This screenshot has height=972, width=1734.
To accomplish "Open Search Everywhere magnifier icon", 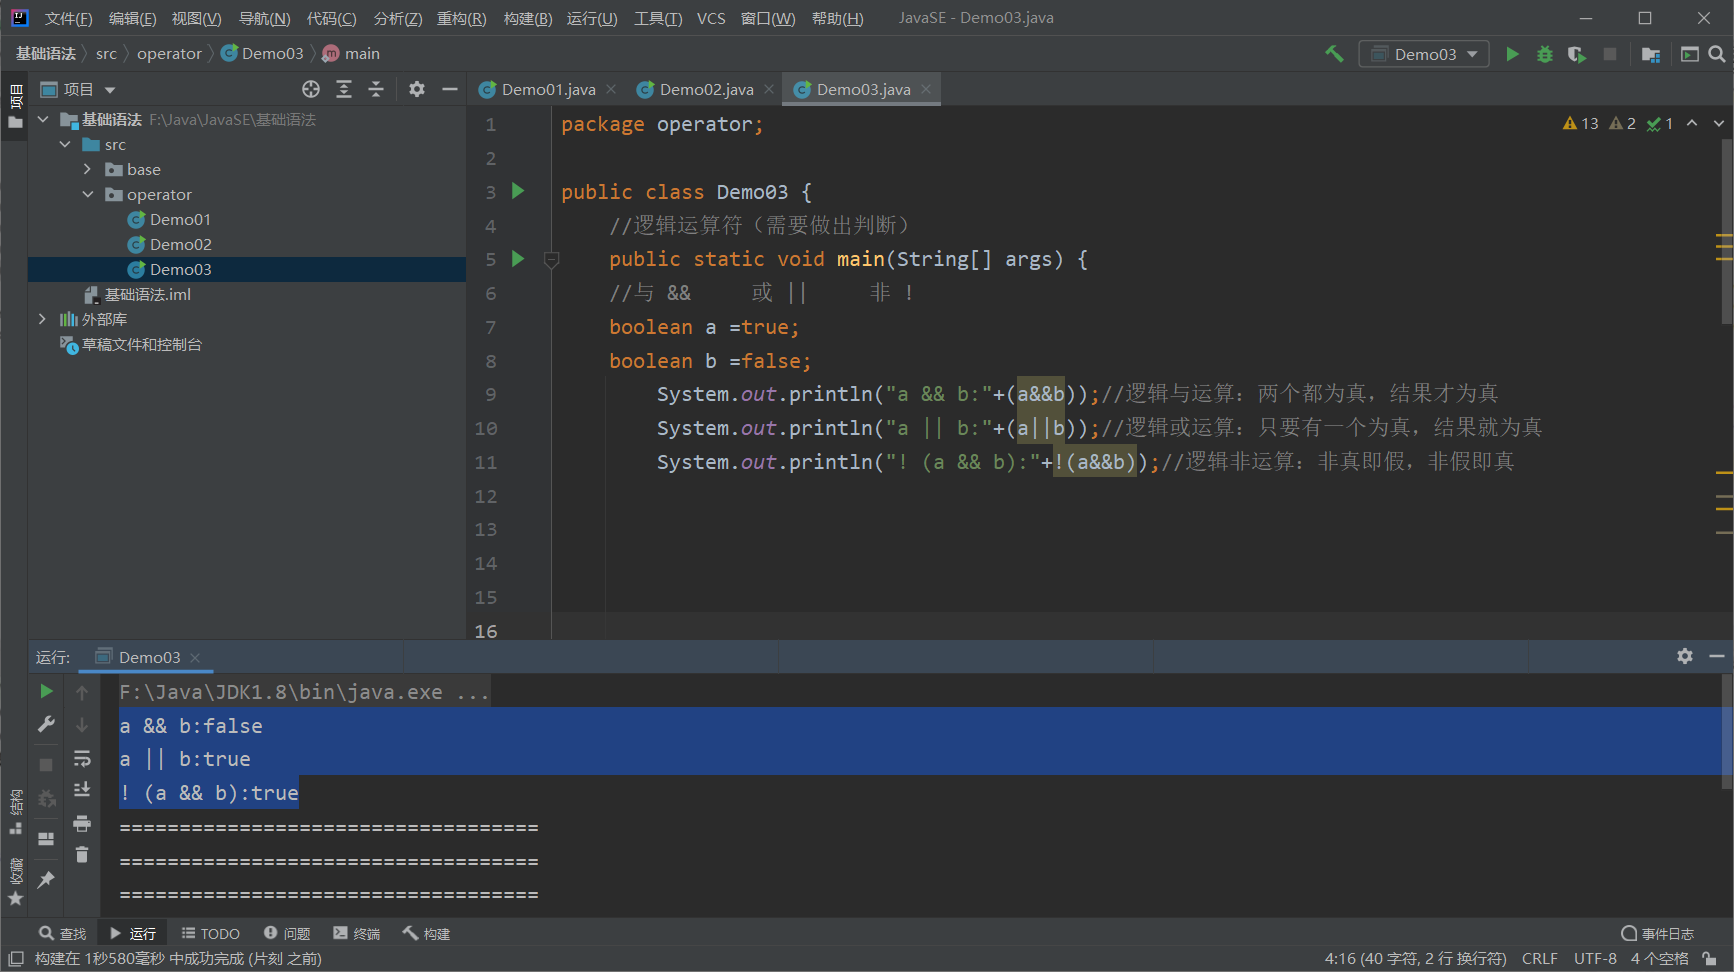I will [x=1717, y=54].
